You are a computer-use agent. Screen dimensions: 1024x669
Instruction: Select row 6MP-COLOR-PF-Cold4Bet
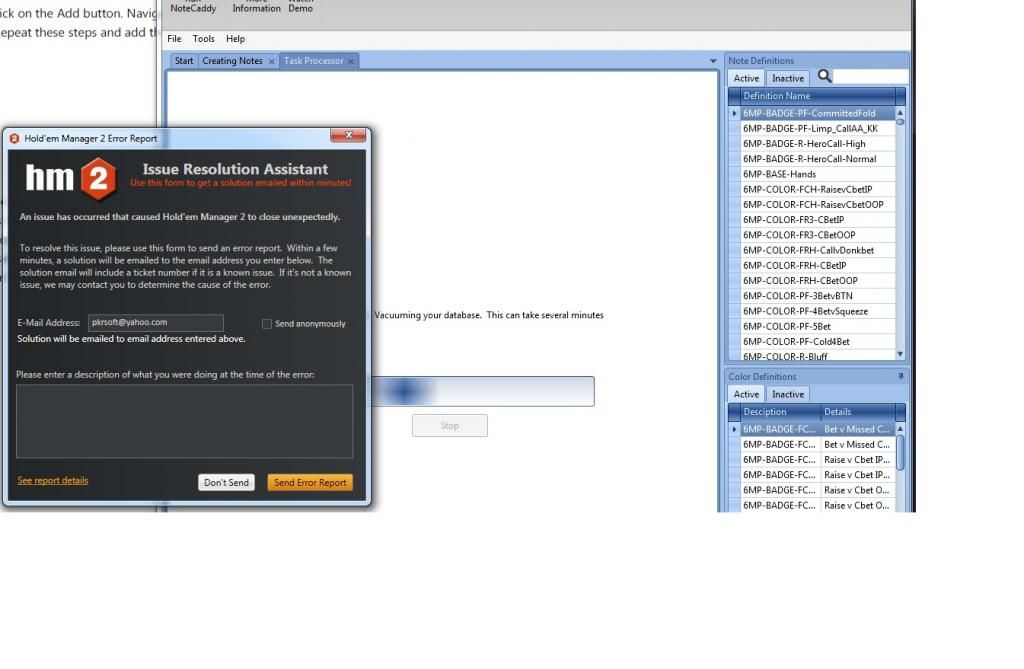point(818,342)
